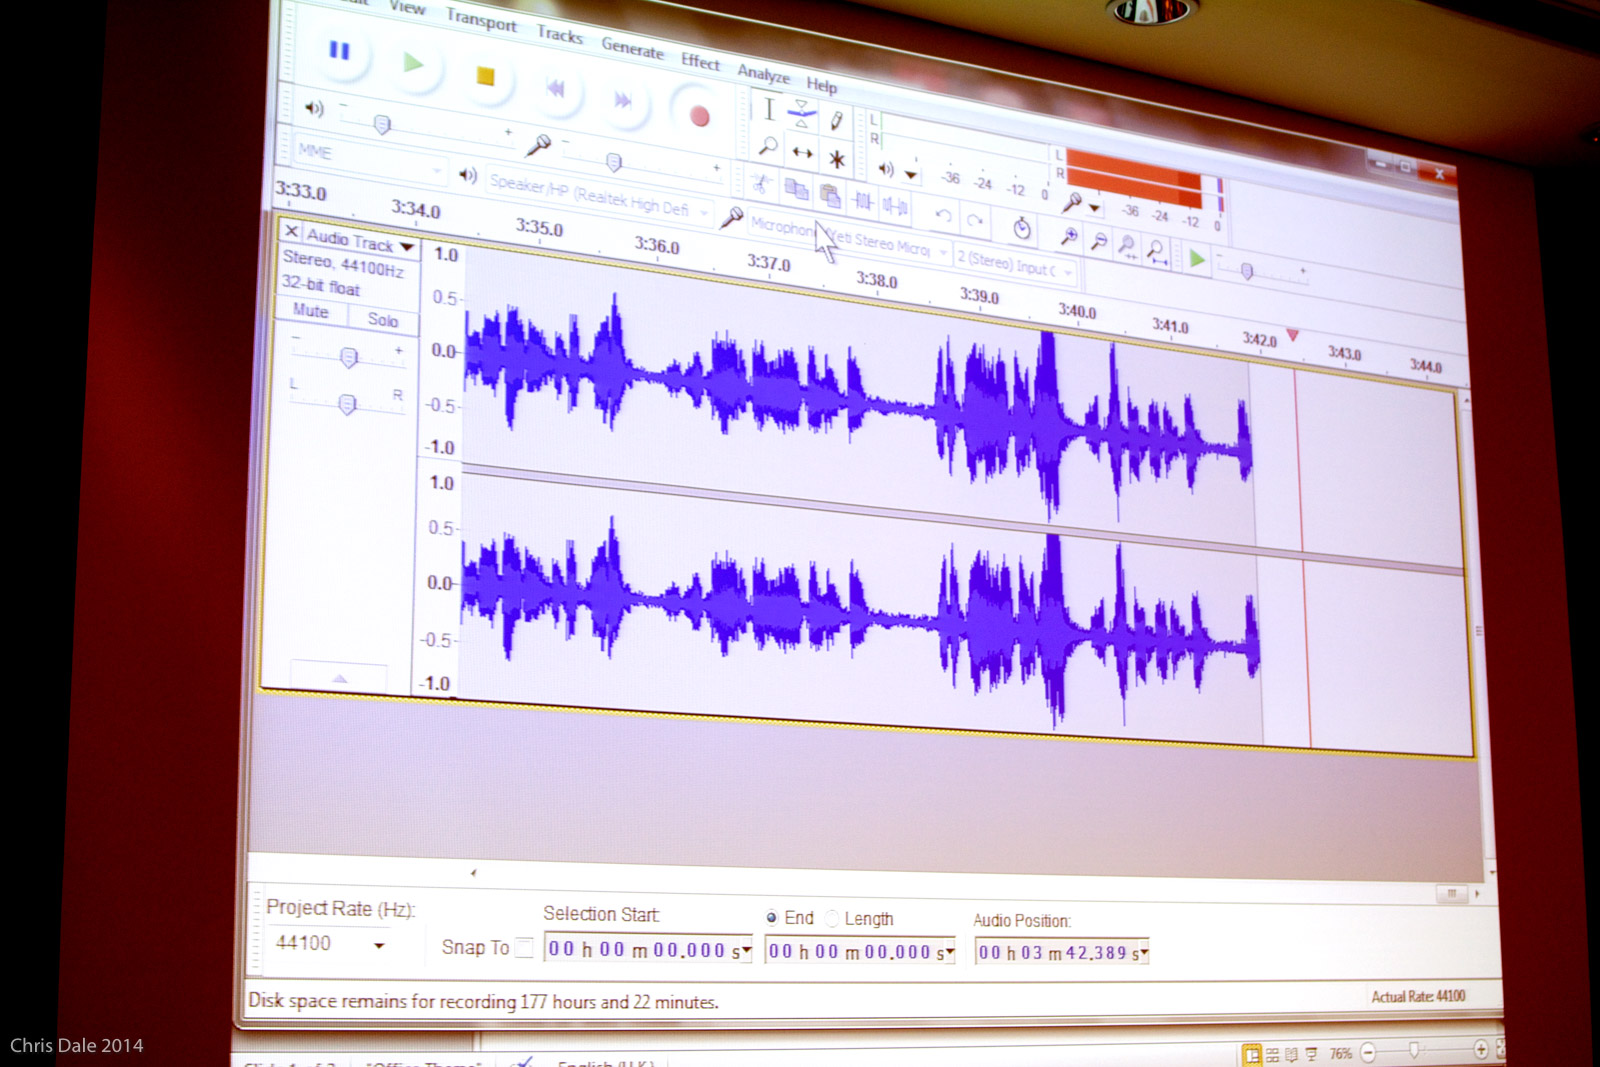Select the Envelope tool
Viewport: 1600px width, 1067px height.
point(800,113)
